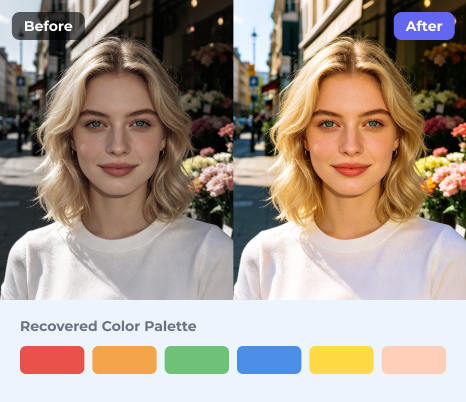Viewport: 466px width, 402px height.
Task: Click the yellow flowers in After photo
Action: (x=430, y=164)
